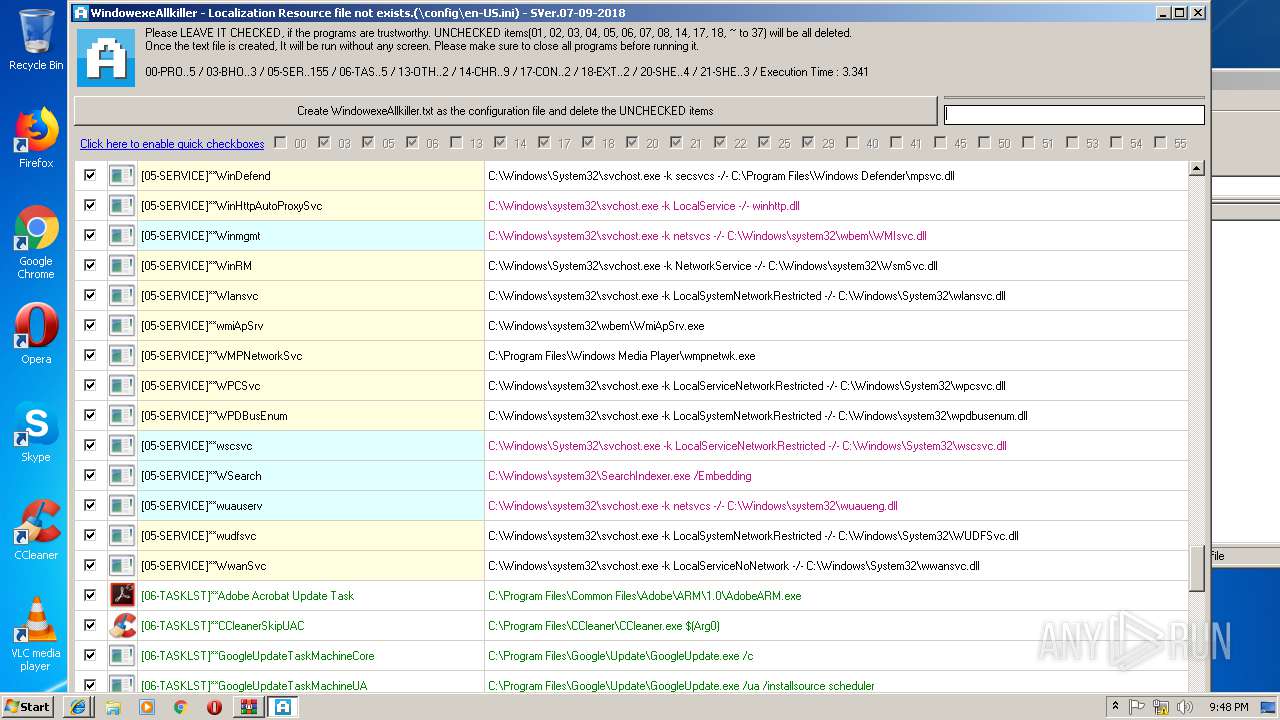The image size is (1280, 720).
Task: Uncheck the Adobe Acrobat Update Task checkbox
Action: [x=90, y=595]
